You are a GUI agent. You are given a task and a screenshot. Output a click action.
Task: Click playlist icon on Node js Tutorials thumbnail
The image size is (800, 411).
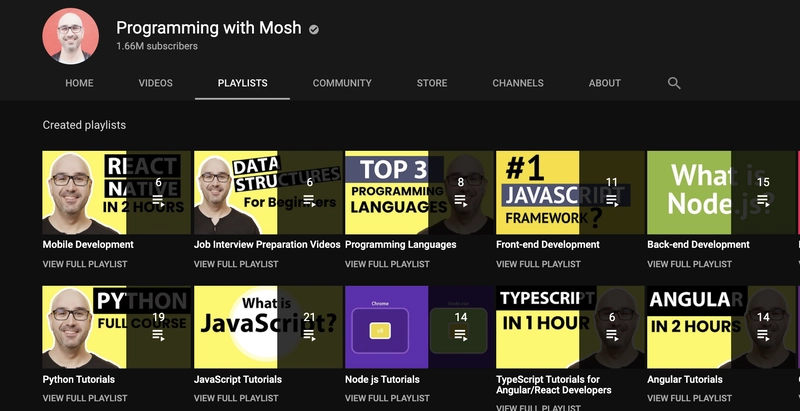click(x=461, y=335)
